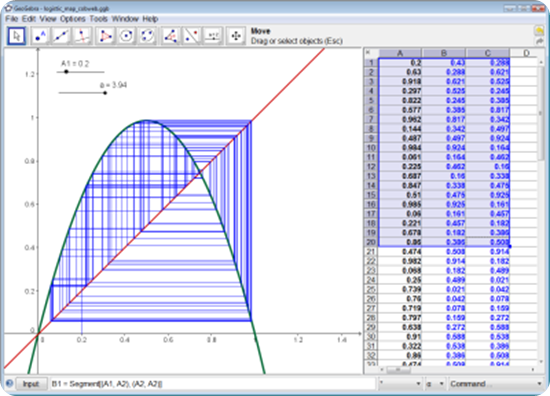Viewport: 550px width, 396px height.
Task: Open the Tools menu
Action: (x=99, y=19)
